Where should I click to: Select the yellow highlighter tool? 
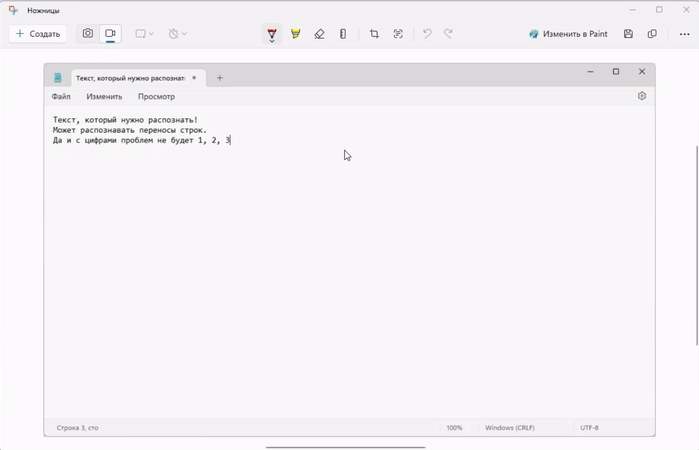(295, 34)
